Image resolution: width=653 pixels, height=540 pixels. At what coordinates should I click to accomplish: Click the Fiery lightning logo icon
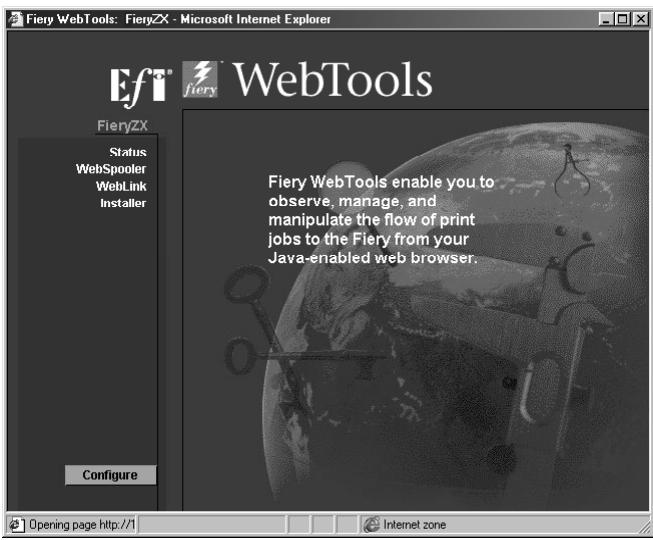(x=200, y=79)
